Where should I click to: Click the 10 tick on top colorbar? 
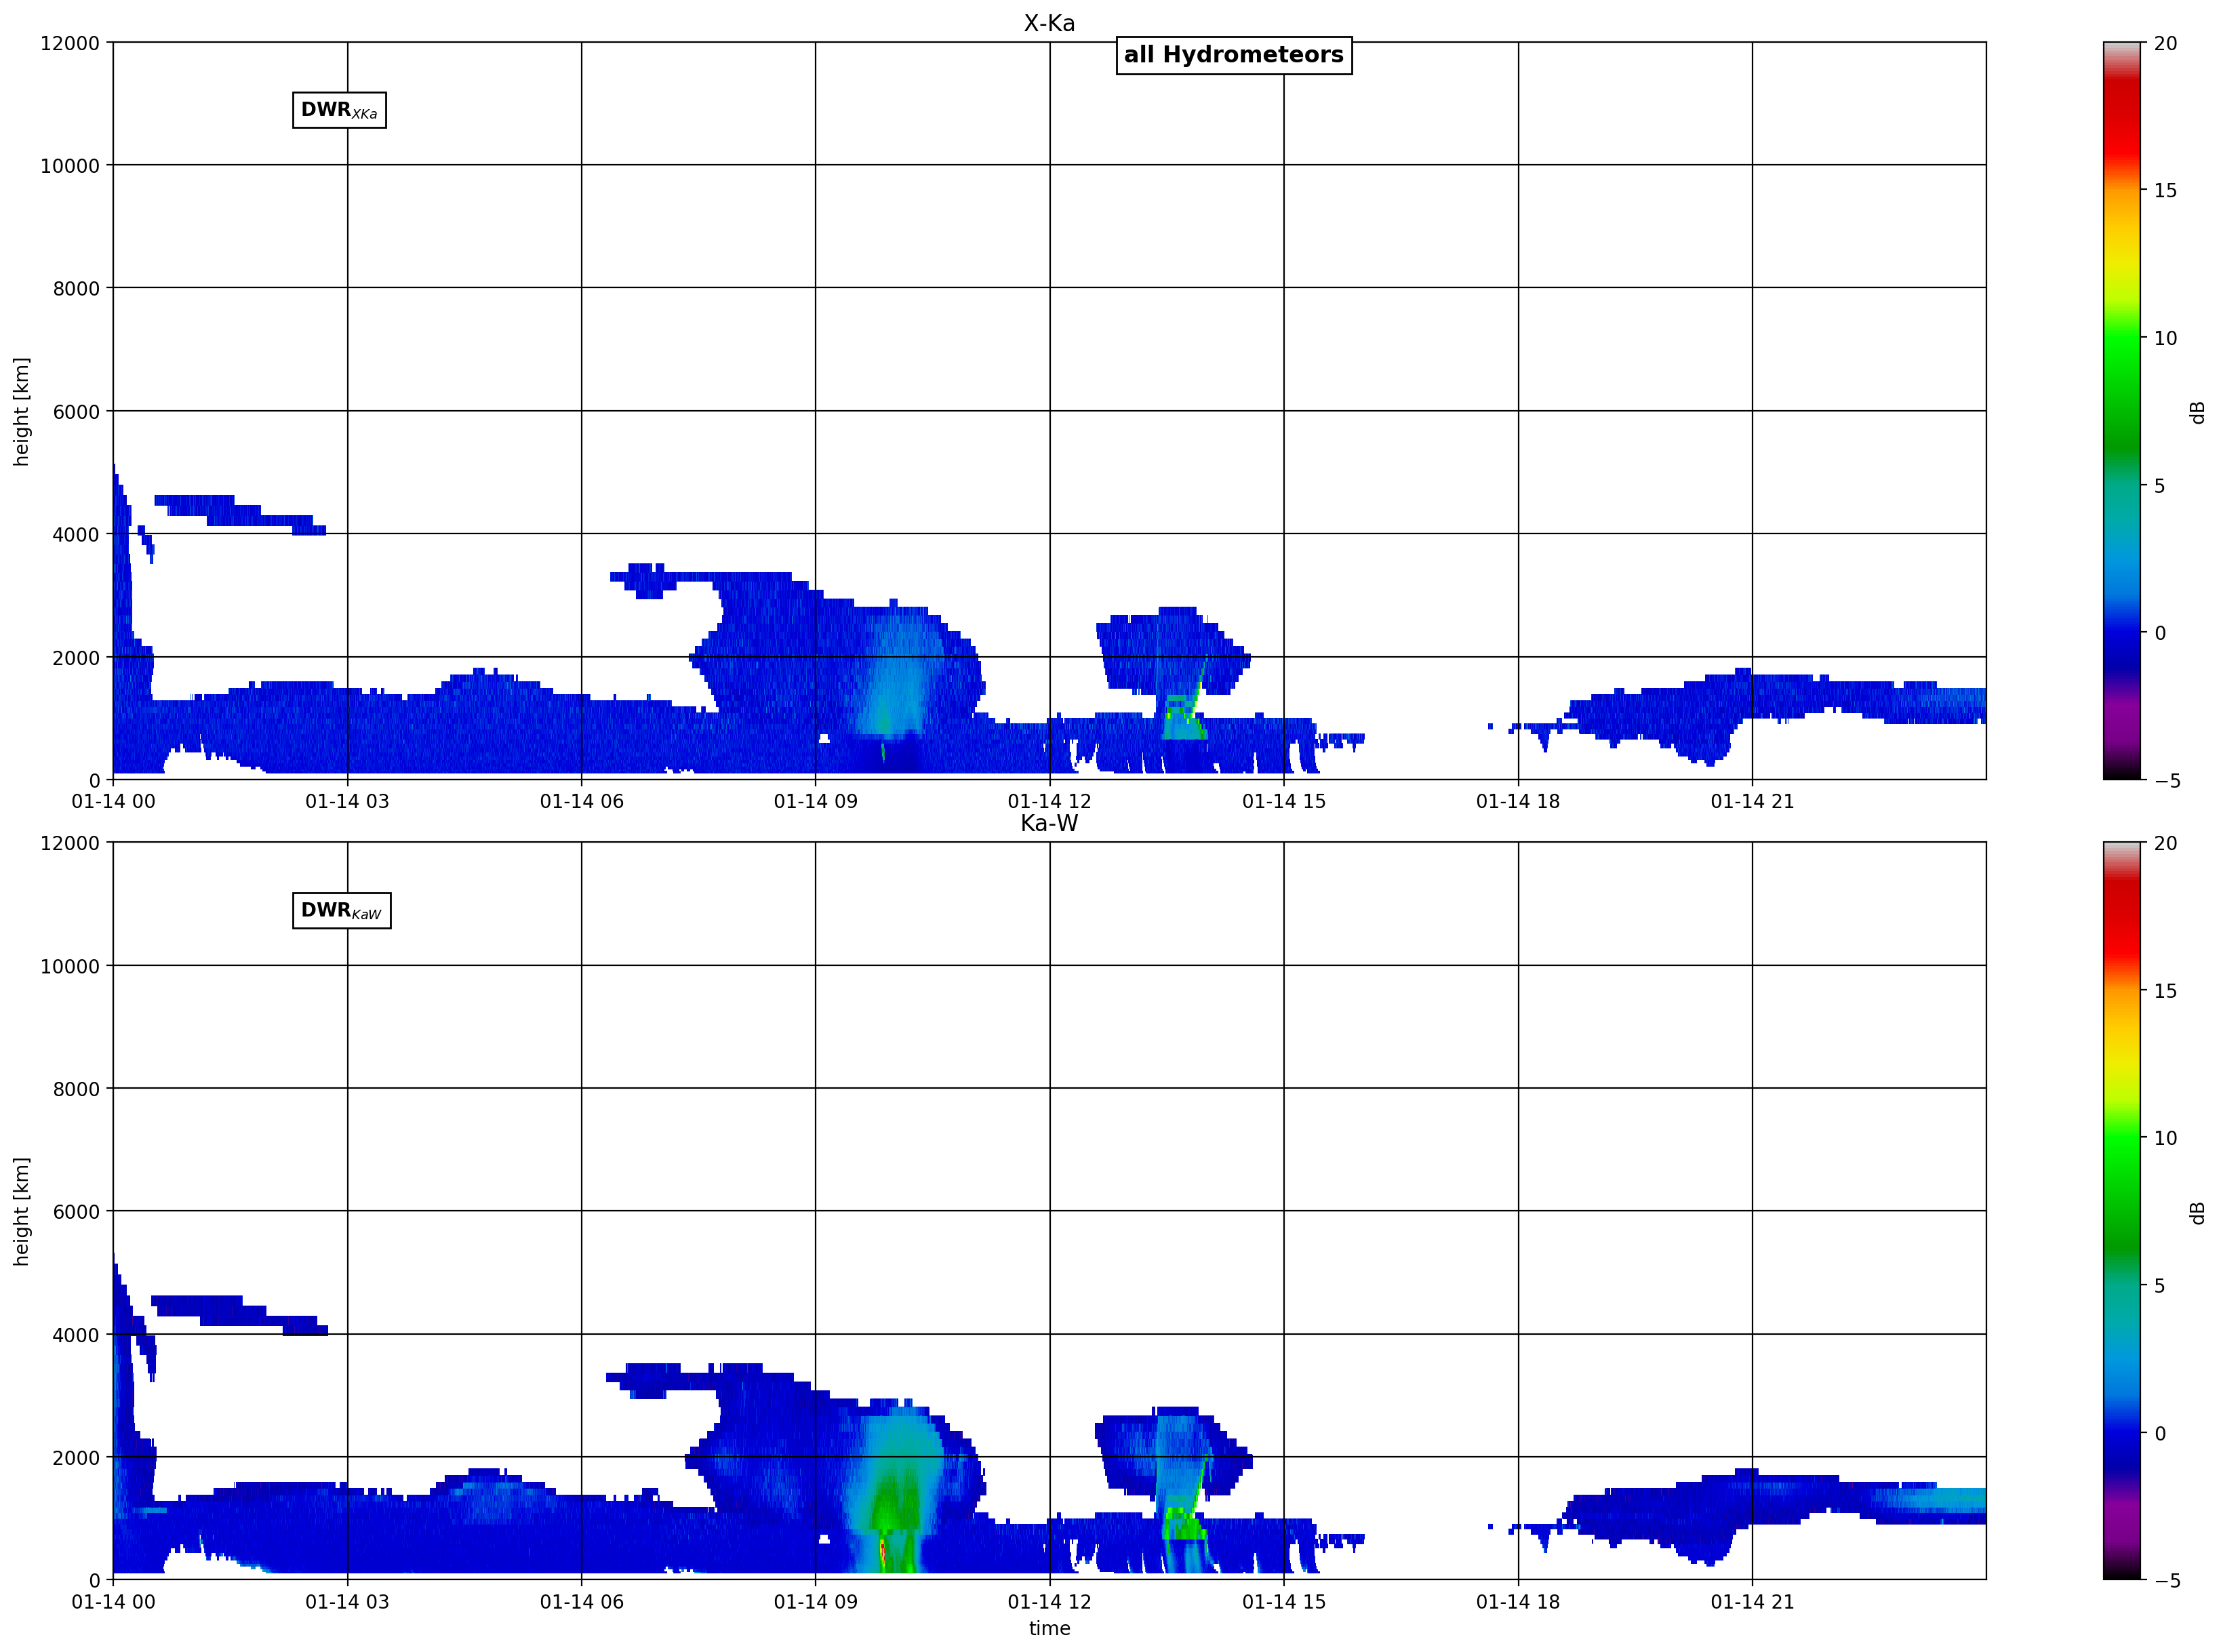(2165, 338)
